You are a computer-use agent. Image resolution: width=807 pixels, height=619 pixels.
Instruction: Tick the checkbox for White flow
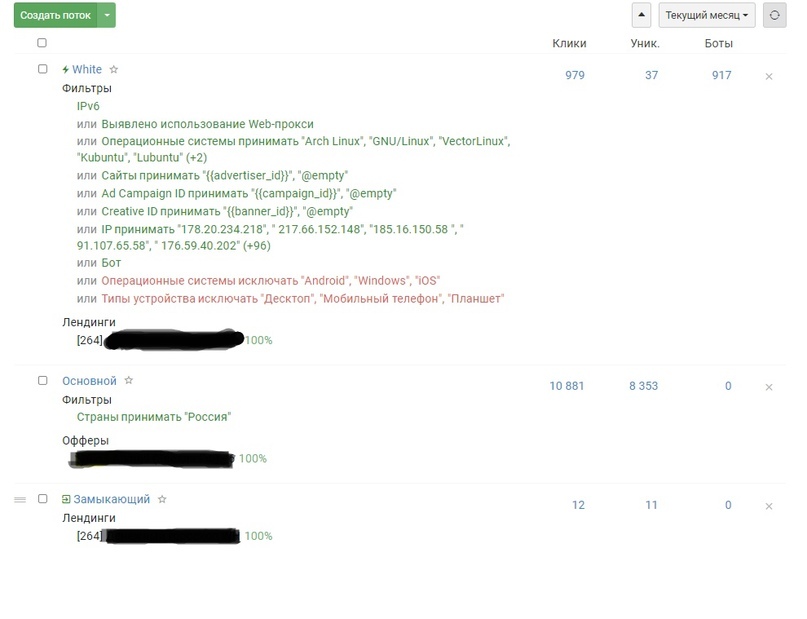(x=43, y=69)
